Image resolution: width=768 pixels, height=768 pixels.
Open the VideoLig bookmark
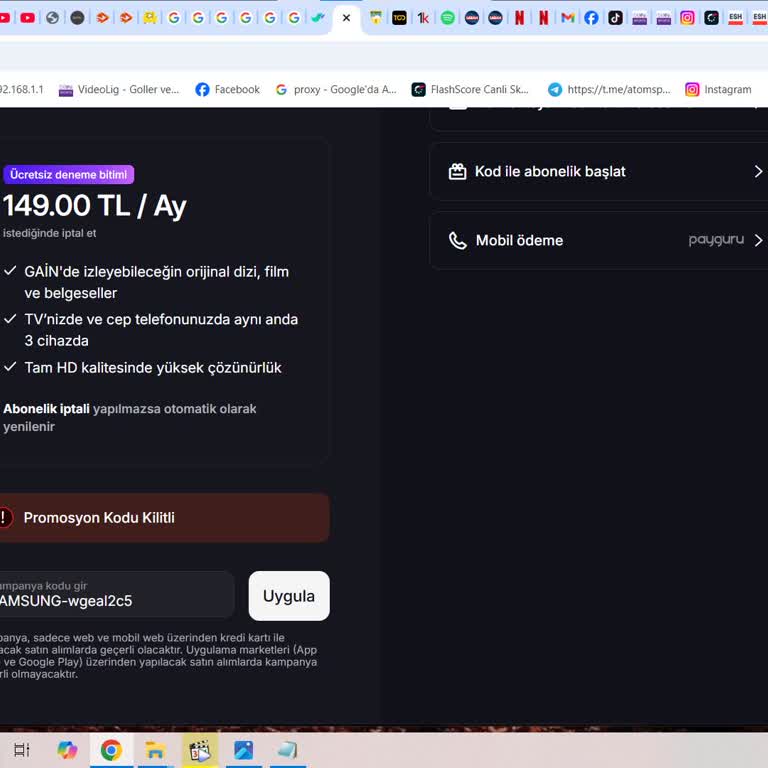click(119, 90)
